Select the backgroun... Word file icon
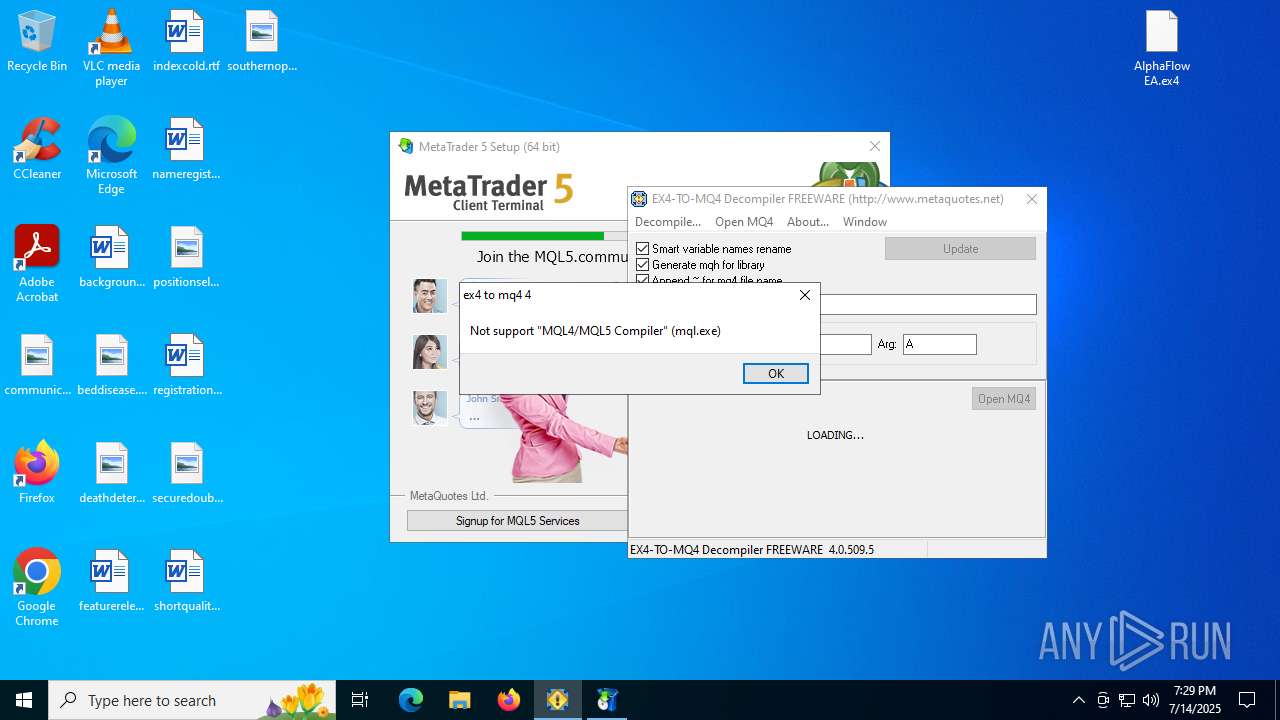 [111, 257]
